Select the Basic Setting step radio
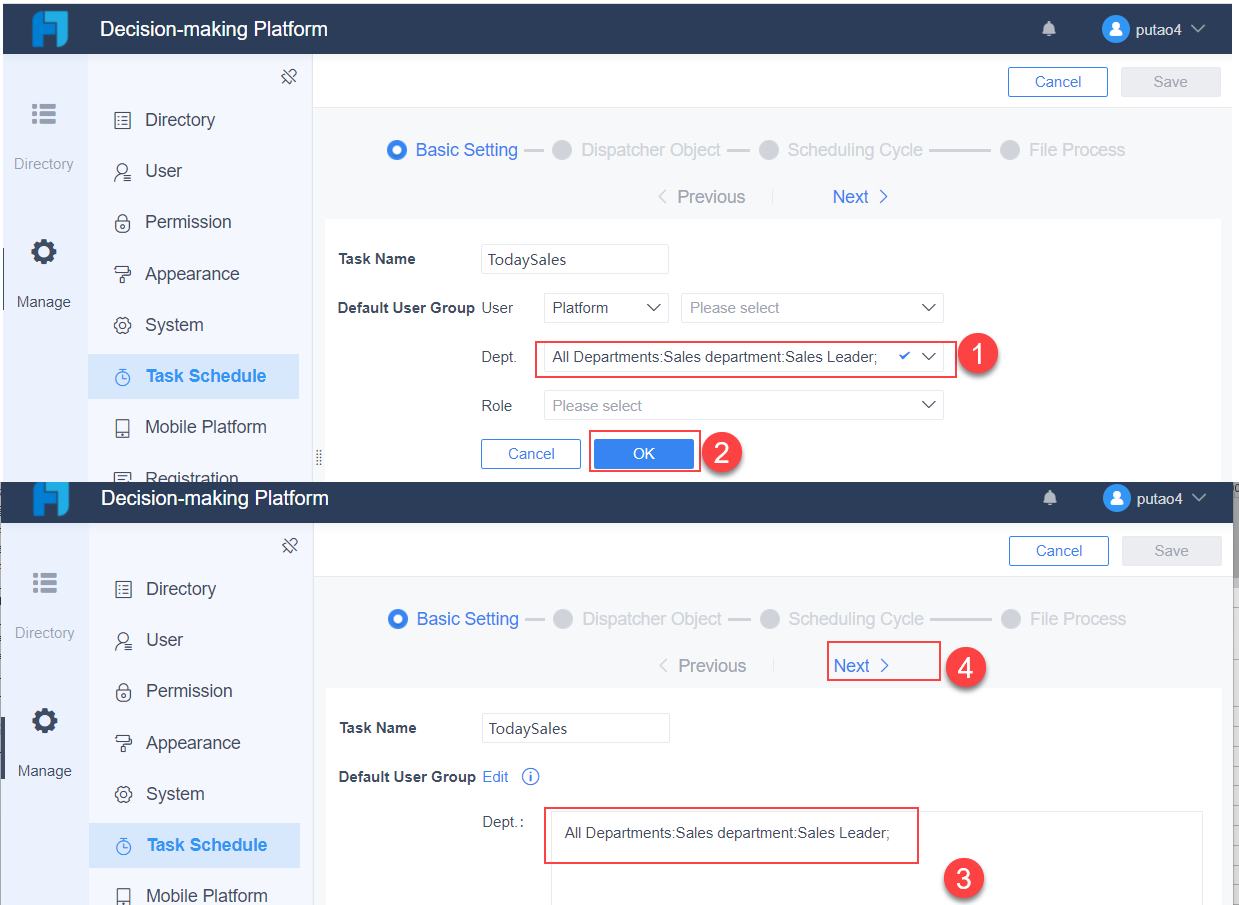The height and width of the screenshot is (905, 1239). pyautogui.click(x=397, y=149)
